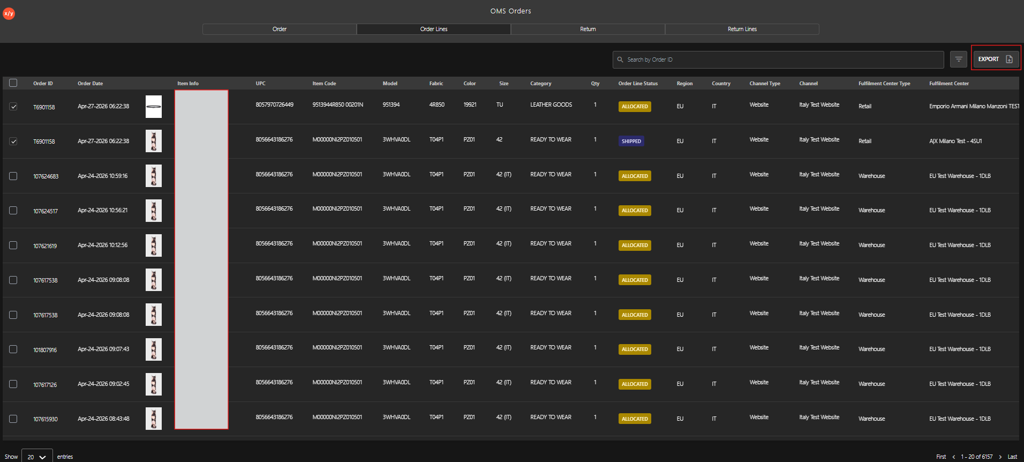Click the EXPORT button

995,59
